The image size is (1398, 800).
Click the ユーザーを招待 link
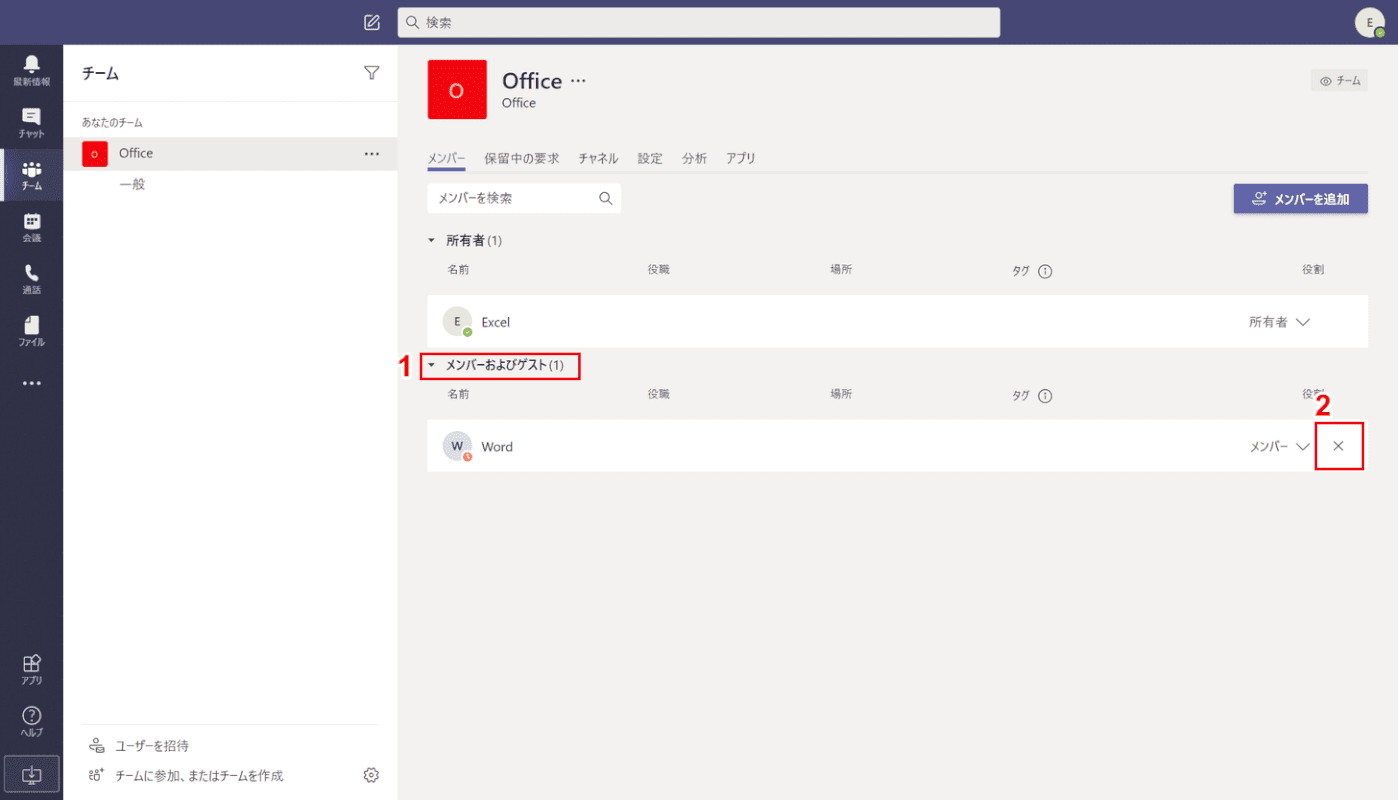tap(152, 746)
